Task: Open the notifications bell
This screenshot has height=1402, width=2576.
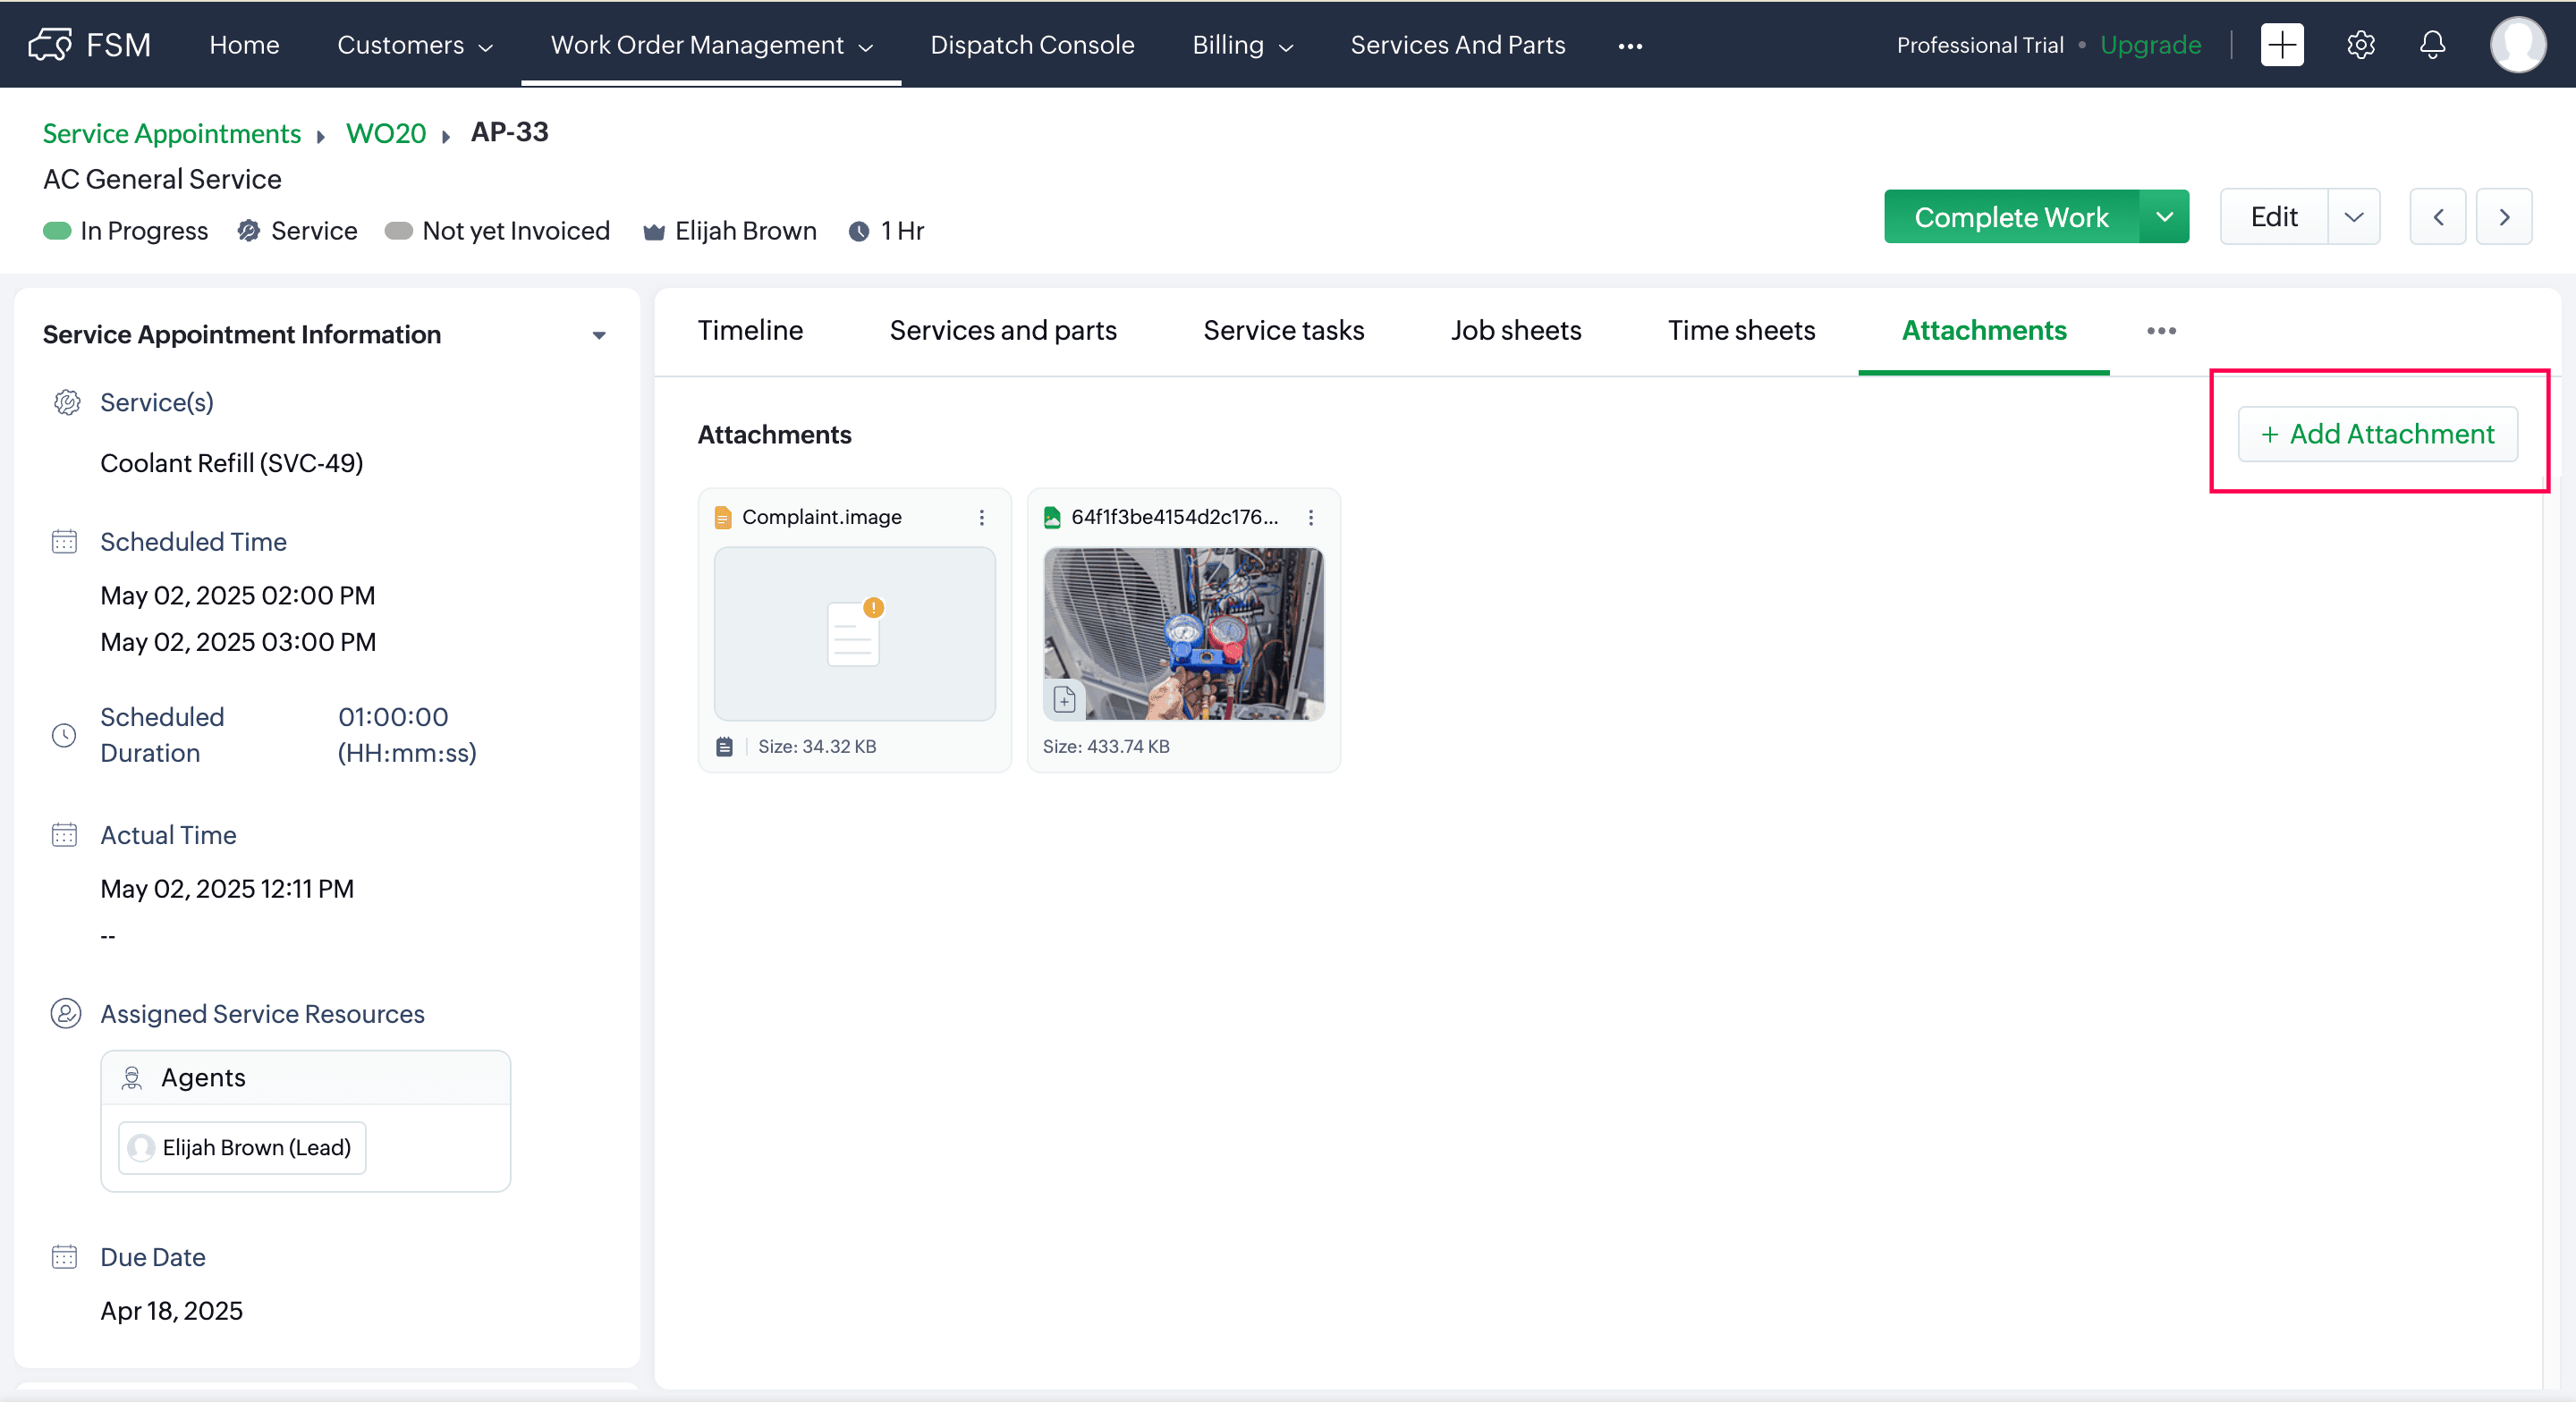Action: tap(2432, 45)
